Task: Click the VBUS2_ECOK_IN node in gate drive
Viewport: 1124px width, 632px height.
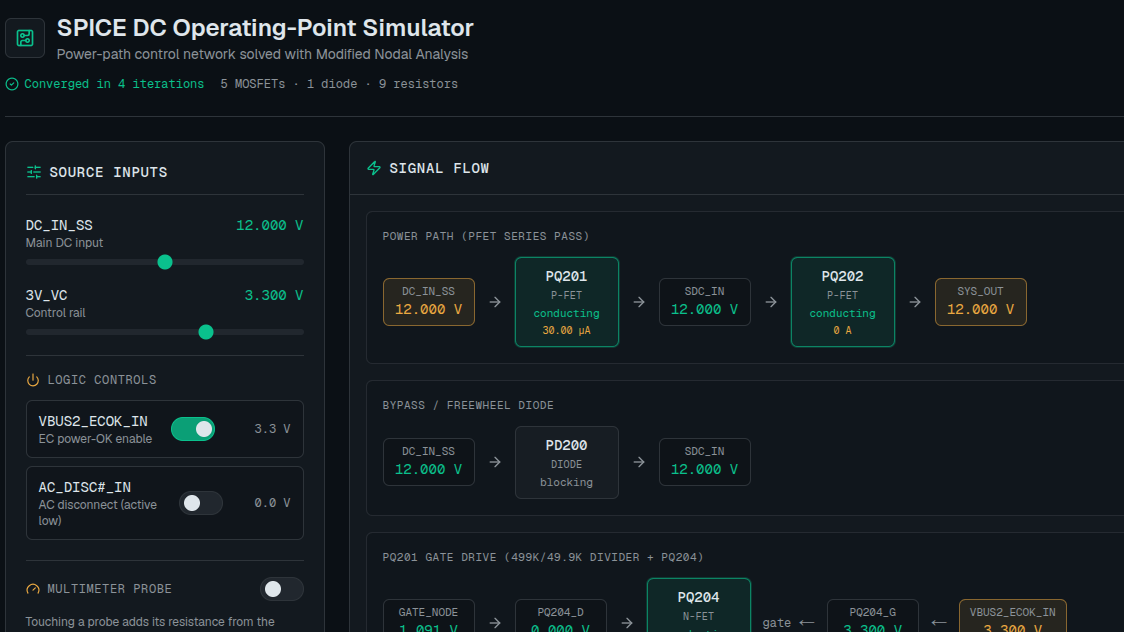Action: coord(1013,616)
